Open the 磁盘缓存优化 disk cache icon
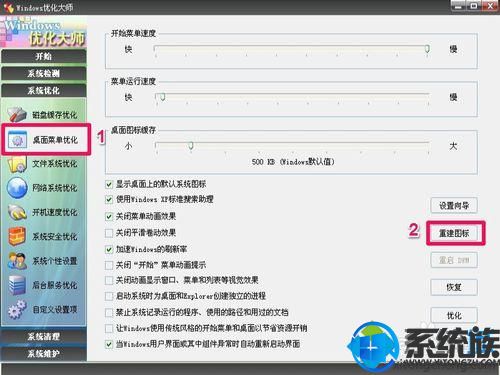The height and width of the screenshot is (375, 500). [x=17, y=114]
